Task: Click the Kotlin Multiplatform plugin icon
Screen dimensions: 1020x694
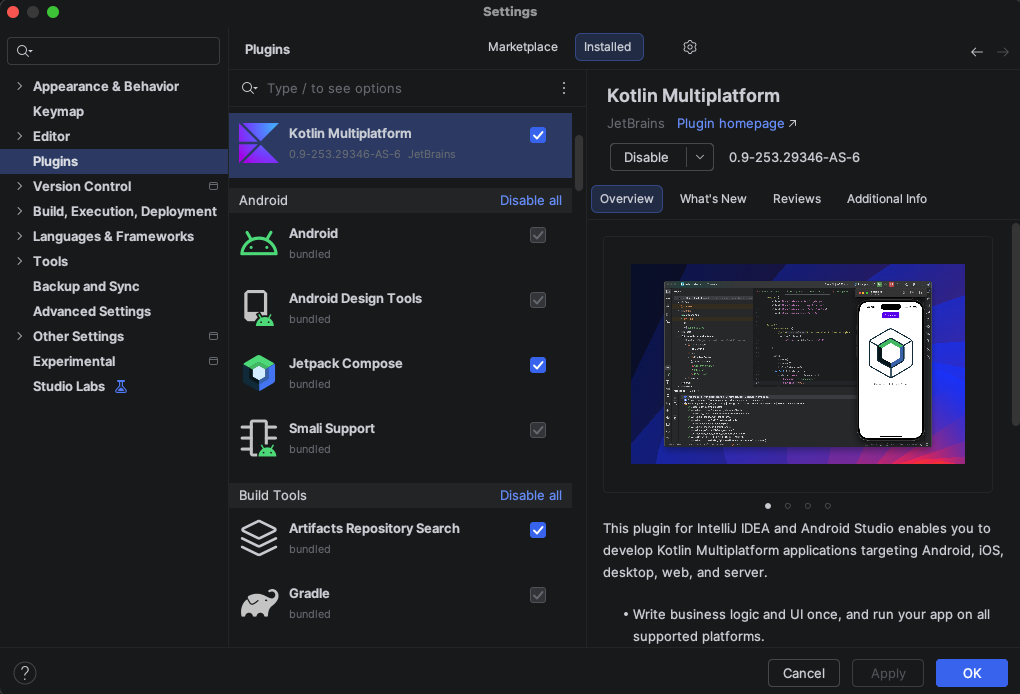Action: pos(258,143)
